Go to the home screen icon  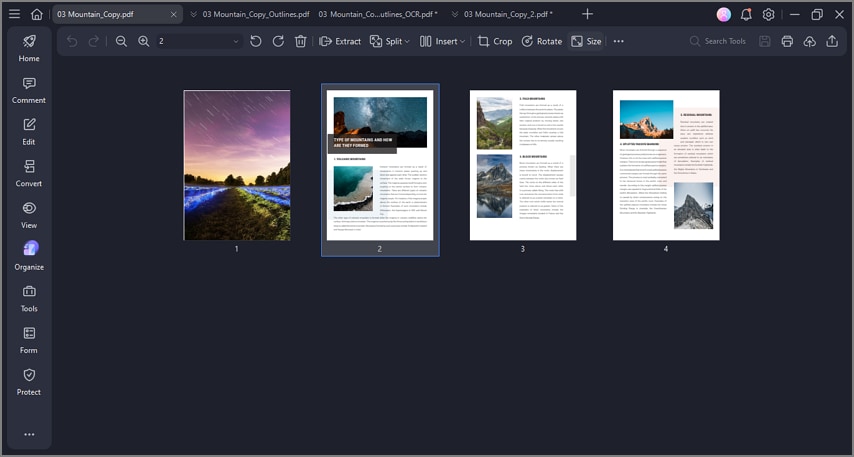pyautogui.click(x=36, y=14)
